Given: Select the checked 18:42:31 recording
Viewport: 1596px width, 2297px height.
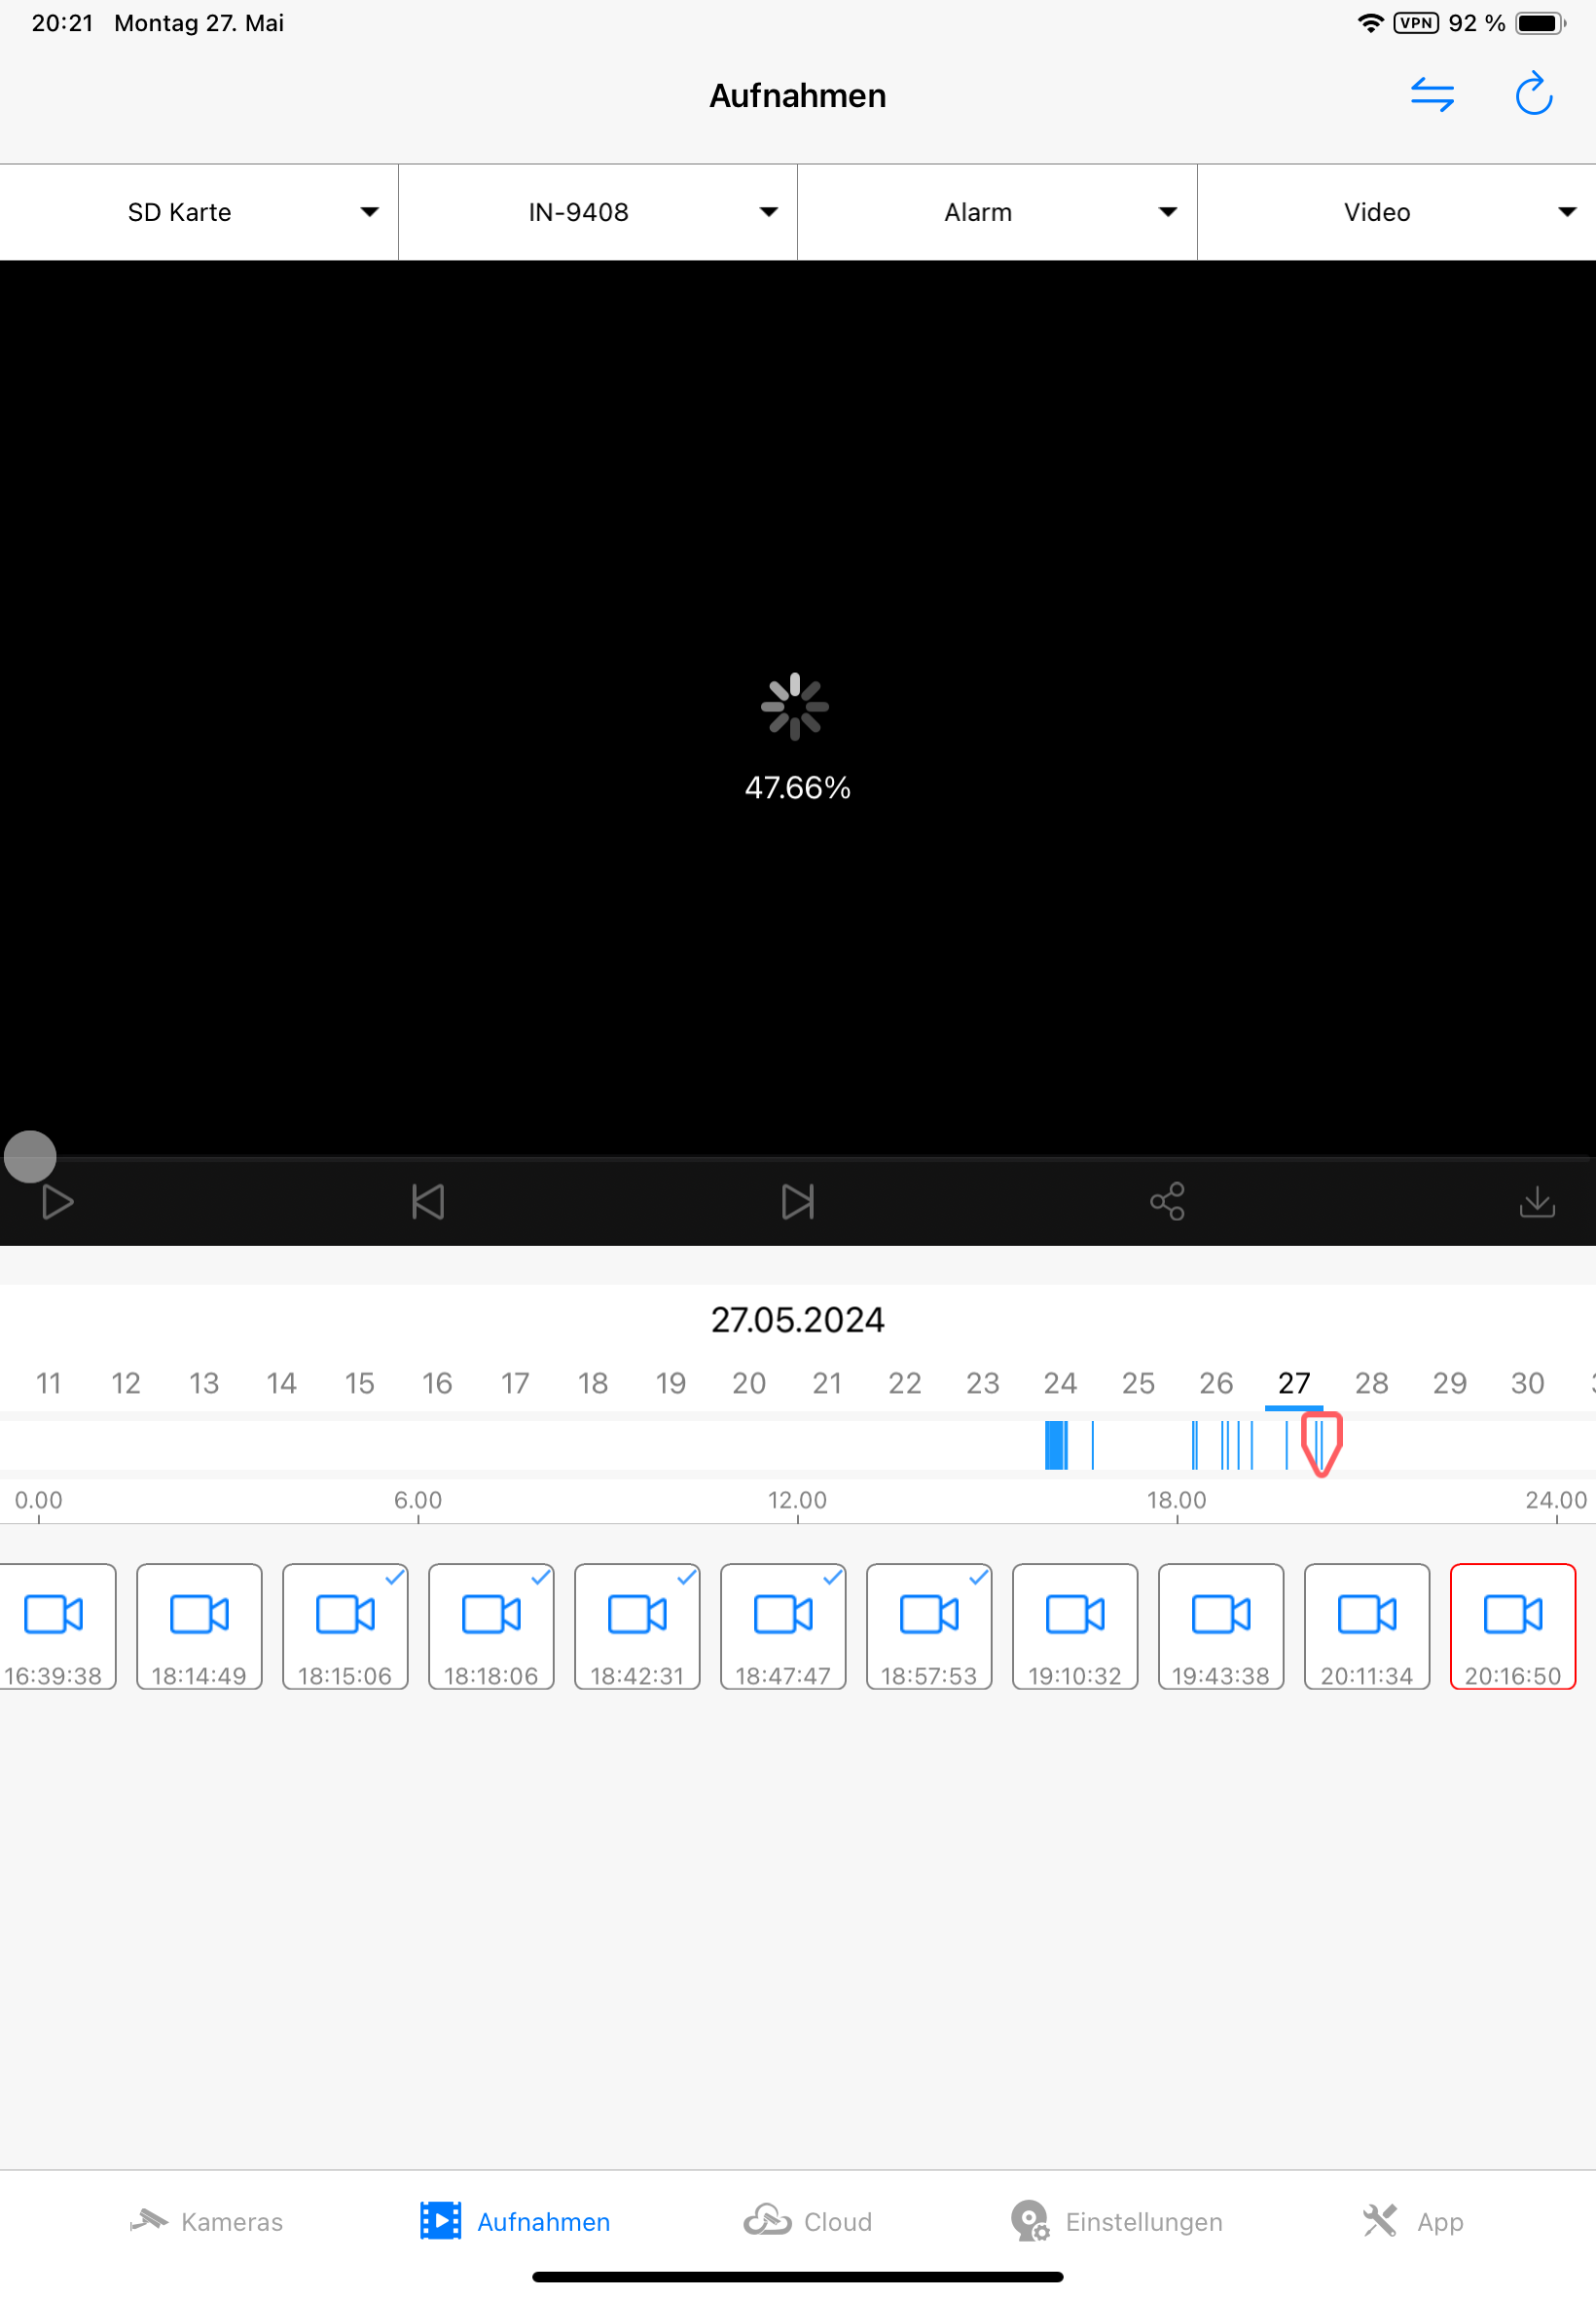Looking at the screenshot, I should pos(637,1627).
